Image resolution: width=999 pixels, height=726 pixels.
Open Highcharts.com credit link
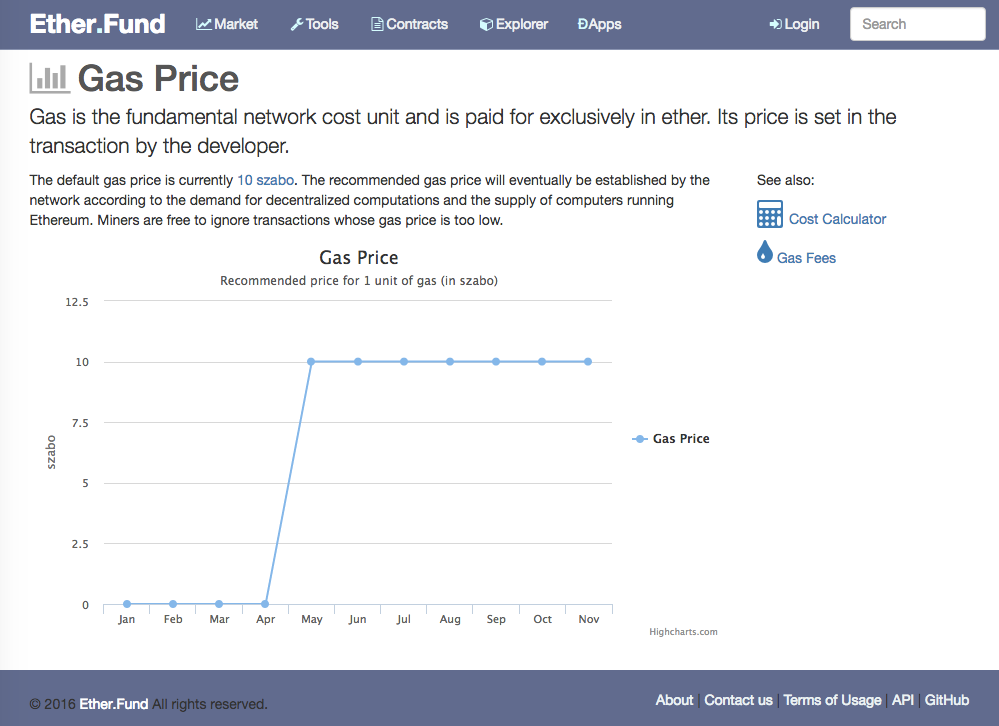click(x=683, y=632)
